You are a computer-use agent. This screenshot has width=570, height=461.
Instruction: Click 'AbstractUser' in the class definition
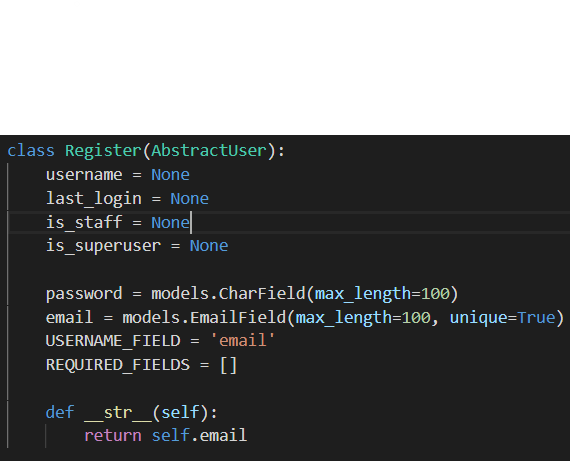pyautogui.click(x=209, y=151)
